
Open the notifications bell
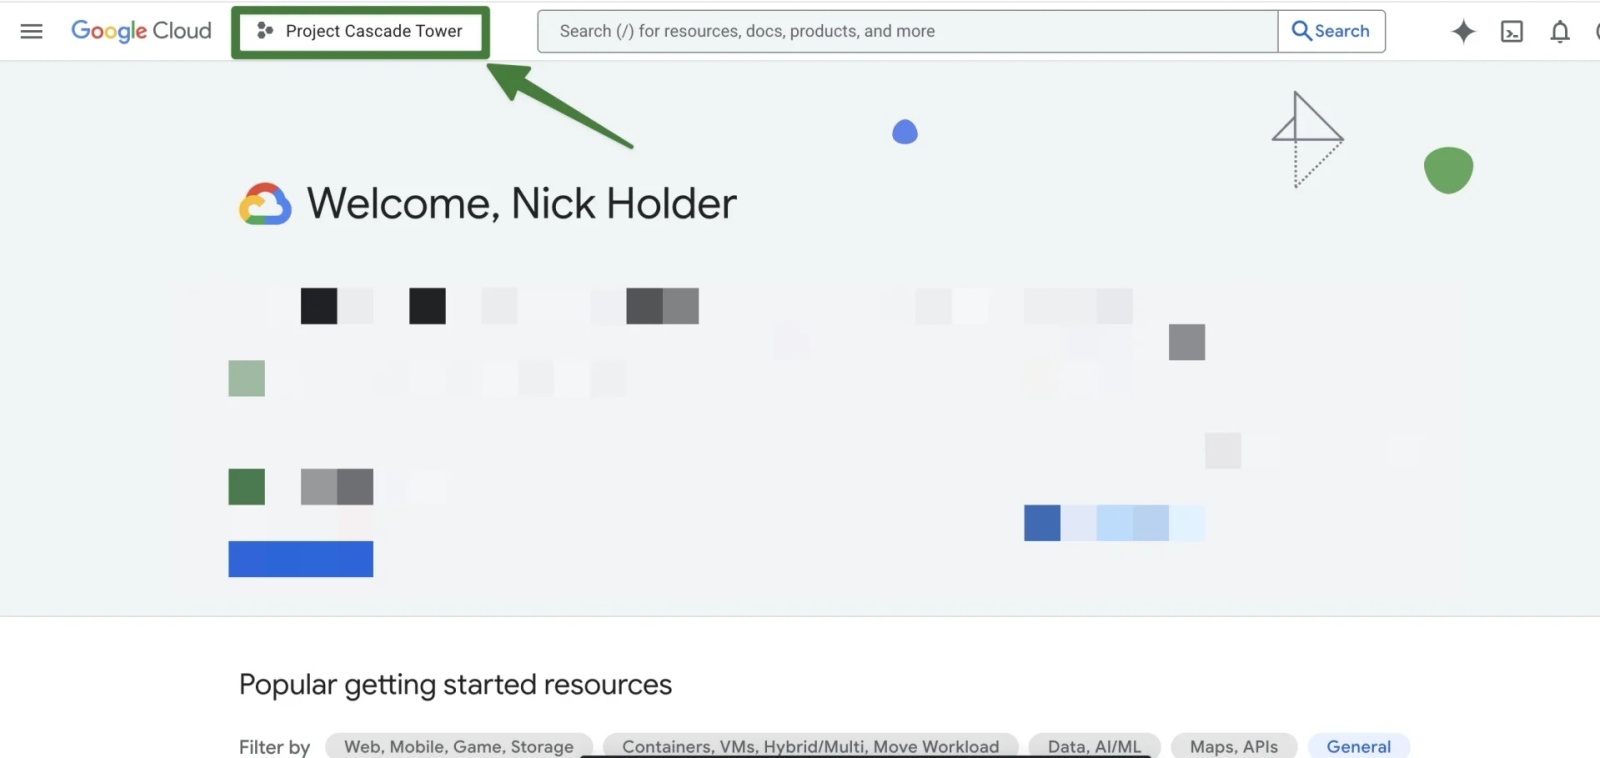(1560, 32)
